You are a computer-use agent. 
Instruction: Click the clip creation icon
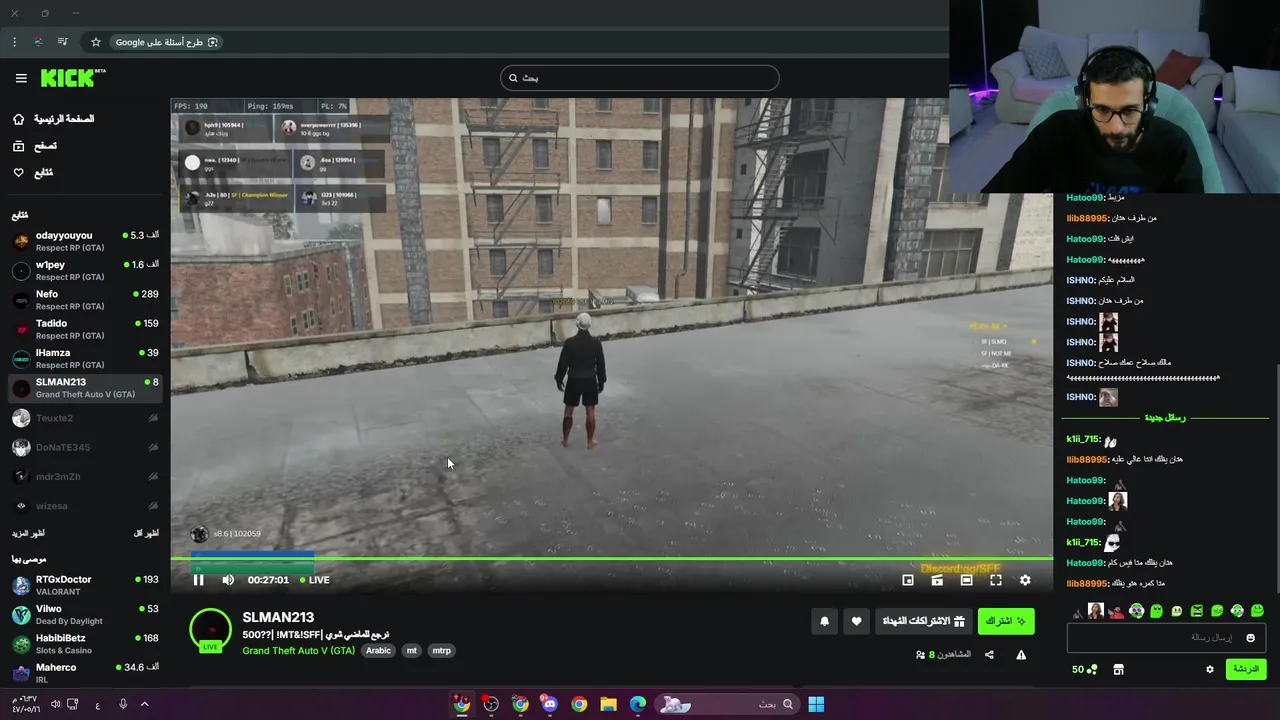937,580
